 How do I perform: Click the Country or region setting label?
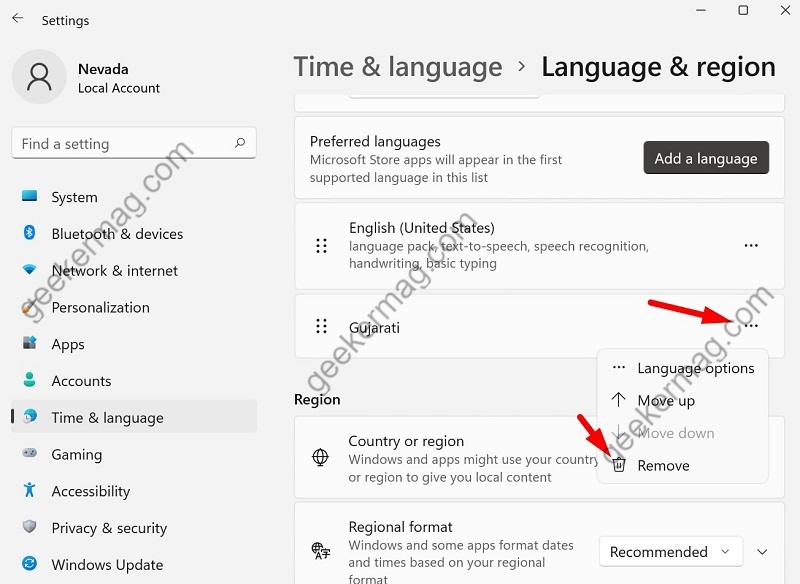click(406, 441)
